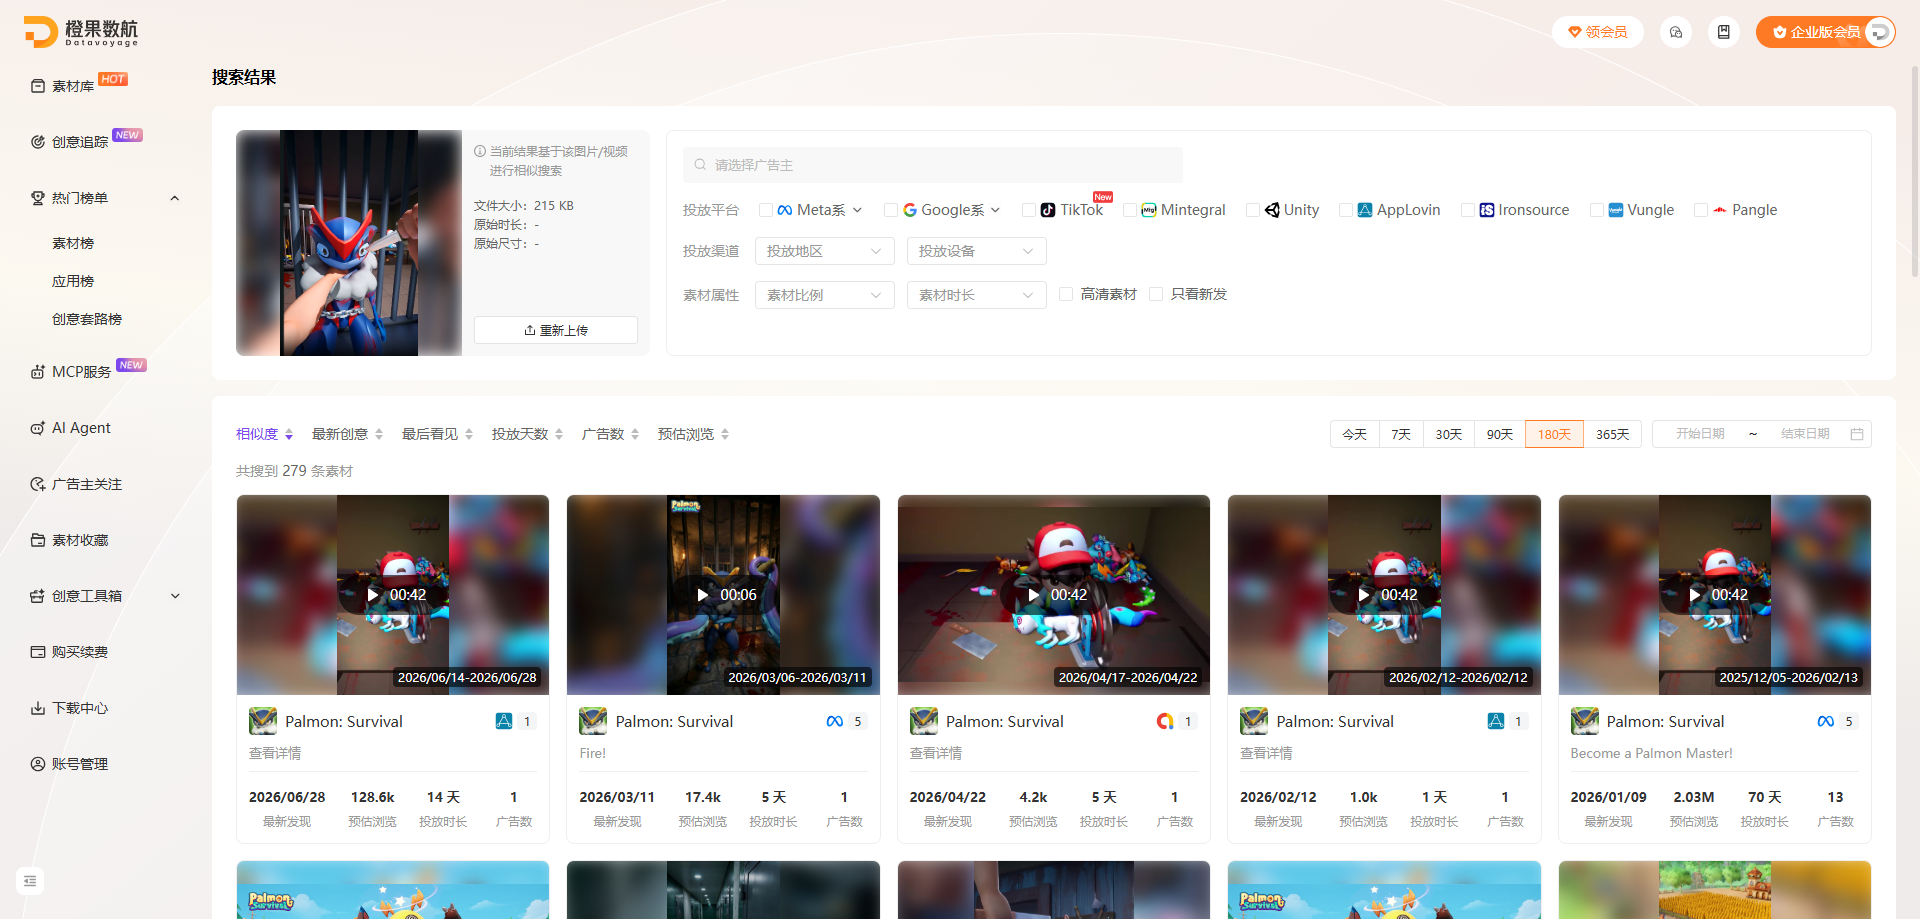Viewport: 1920px width, 919px height.
Task: Enable the 高清素材 checkbox
Action: point(1066,294)
